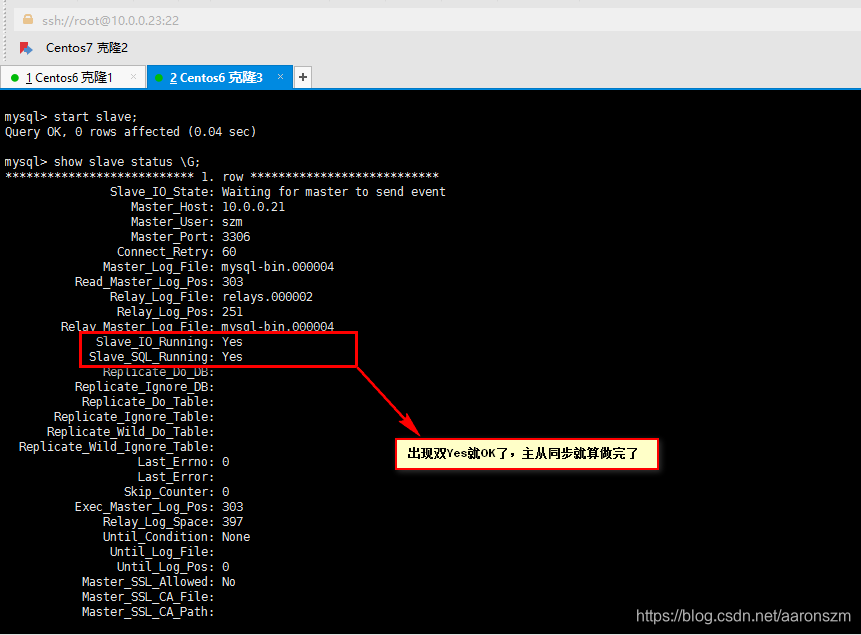Click the Master_Port value 3306
The width and height of the screenshot is (861, 635).
pos(236,237)
